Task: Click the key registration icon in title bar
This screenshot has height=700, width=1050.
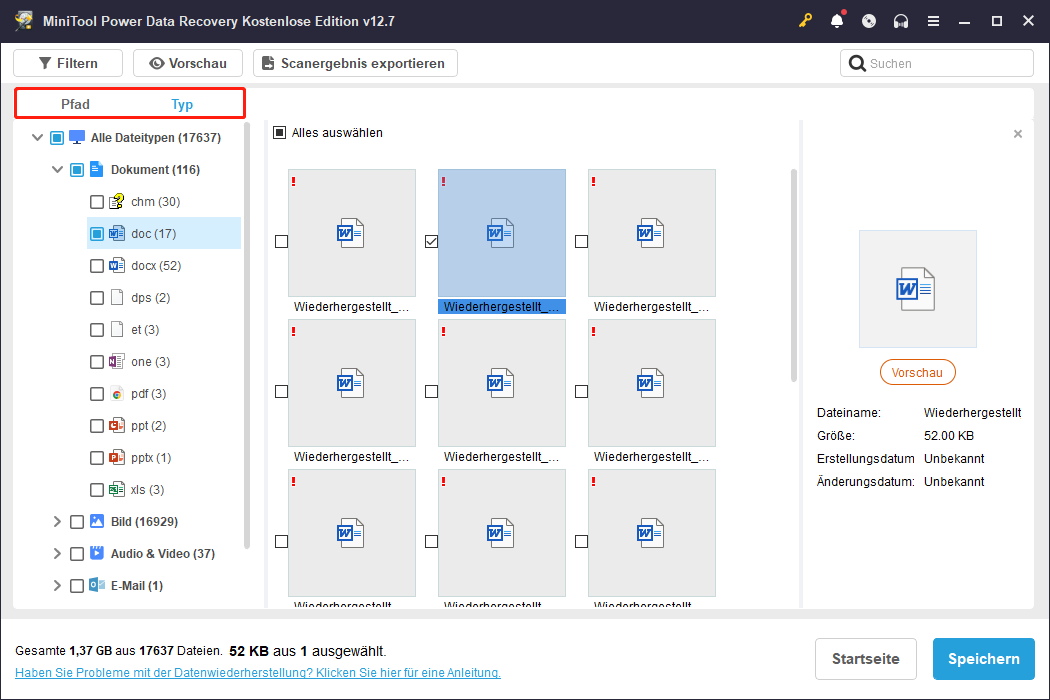Action: click(805, 20)
